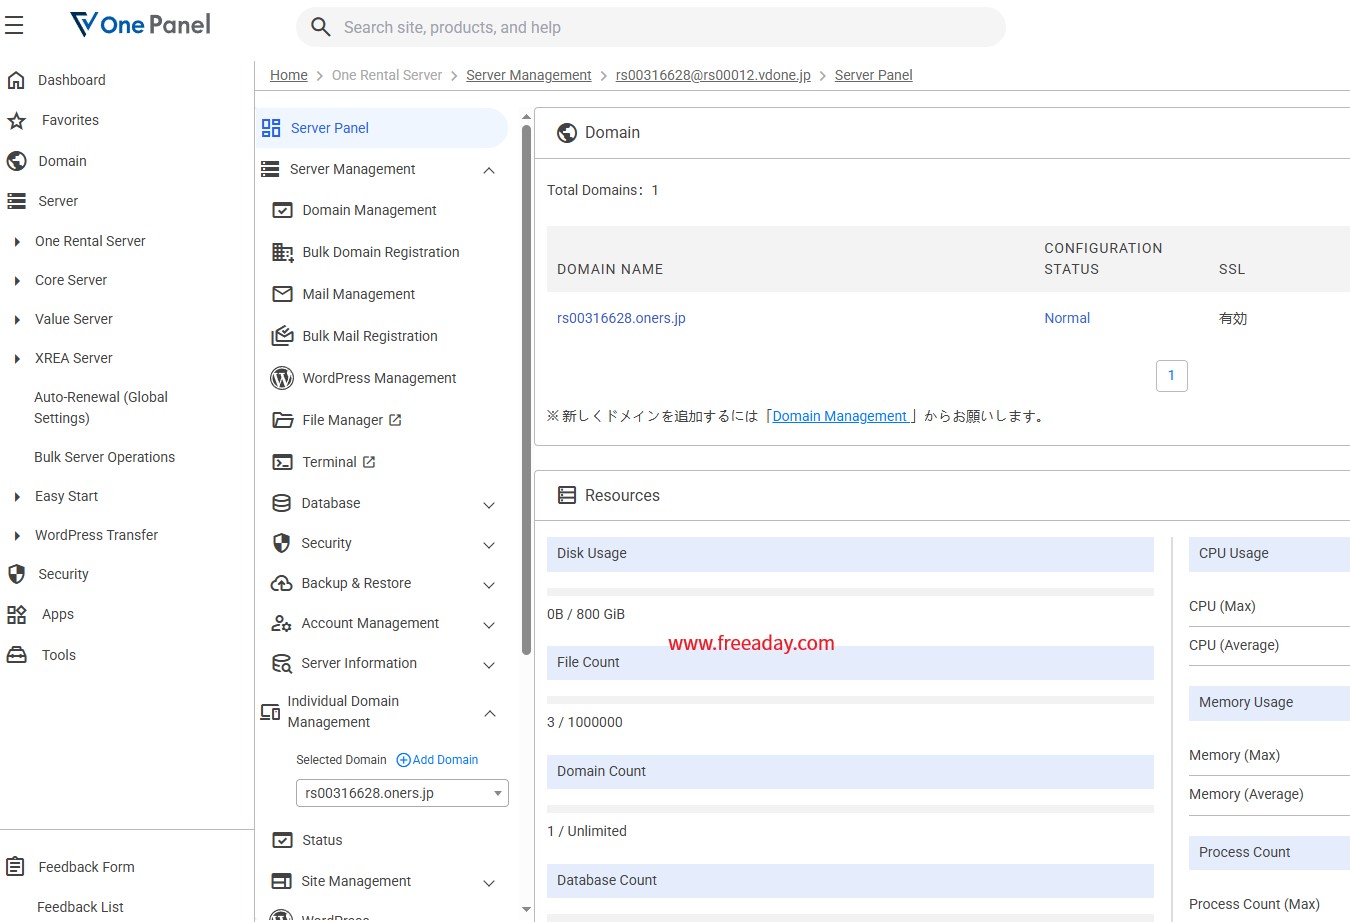1350x922 pixels.
Task: Expand the One Rental Server tree item
Action: [17, 242]
